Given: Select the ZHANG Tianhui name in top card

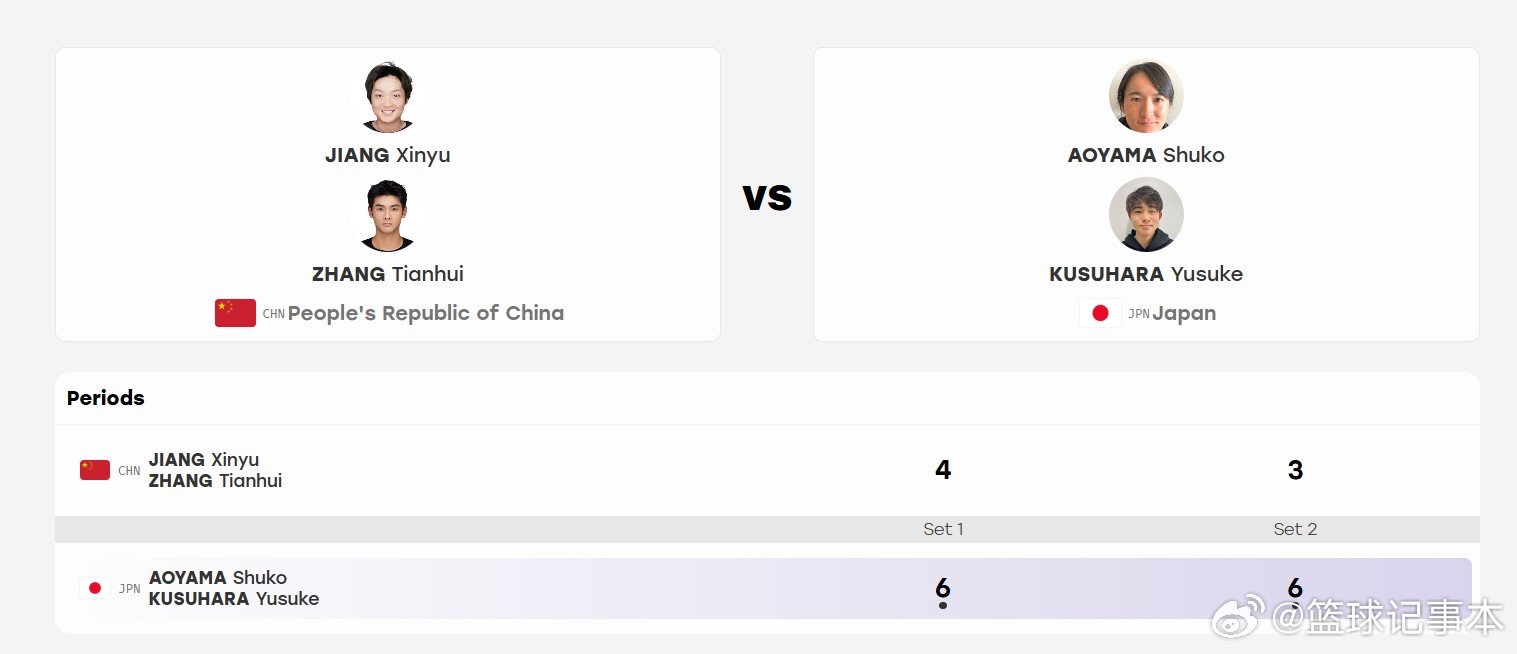Looking at the screenshot, I should [x=388, y=274].
